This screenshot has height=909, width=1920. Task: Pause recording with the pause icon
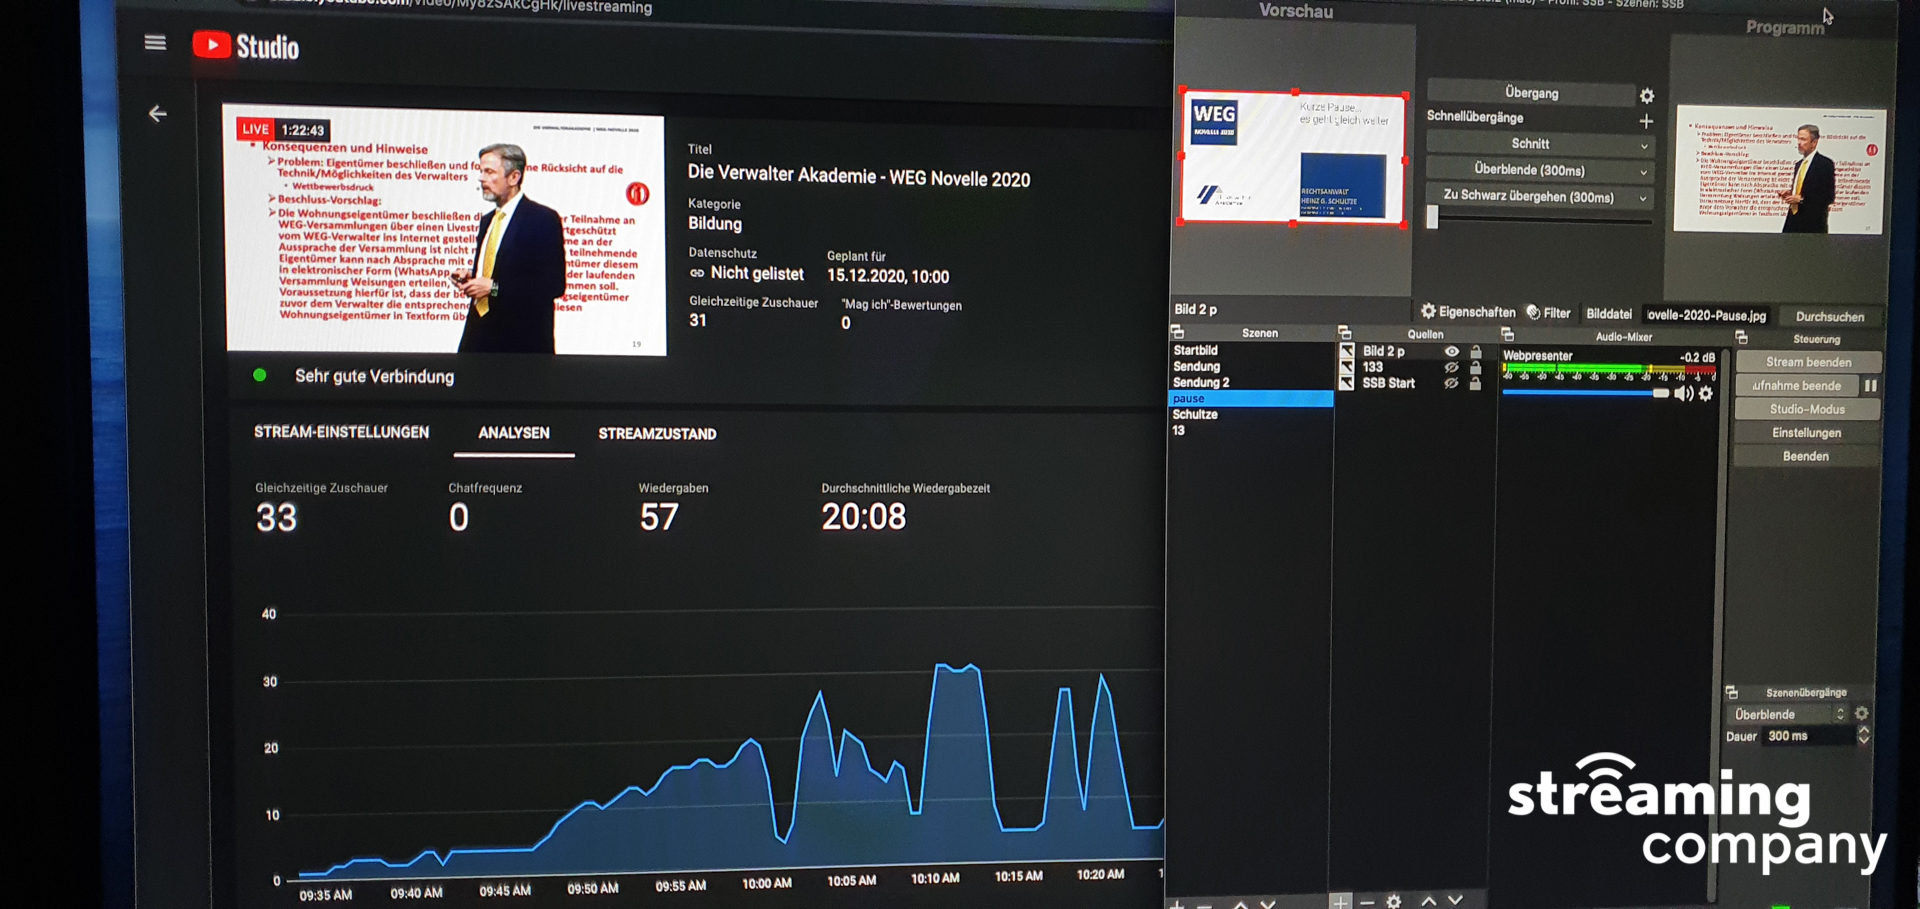[x=1870, y=385]
